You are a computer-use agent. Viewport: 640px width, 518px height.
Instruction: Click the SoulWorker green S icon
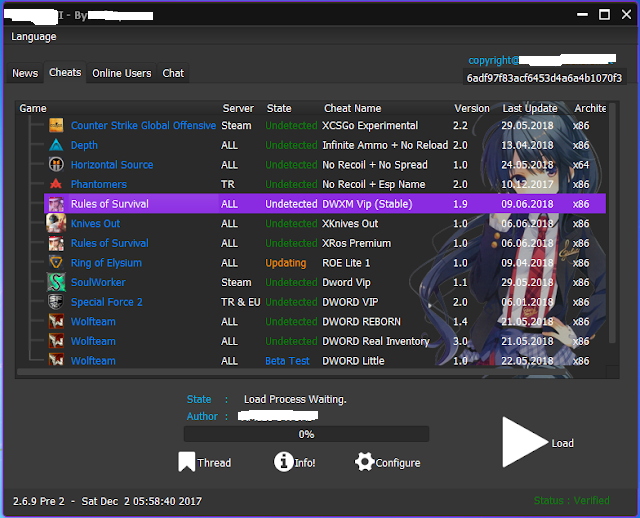[x=56, y=282]
